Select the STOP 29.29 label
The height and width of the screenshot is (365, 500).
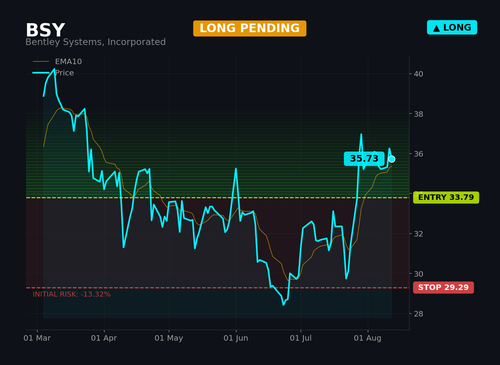pos(443,287)
